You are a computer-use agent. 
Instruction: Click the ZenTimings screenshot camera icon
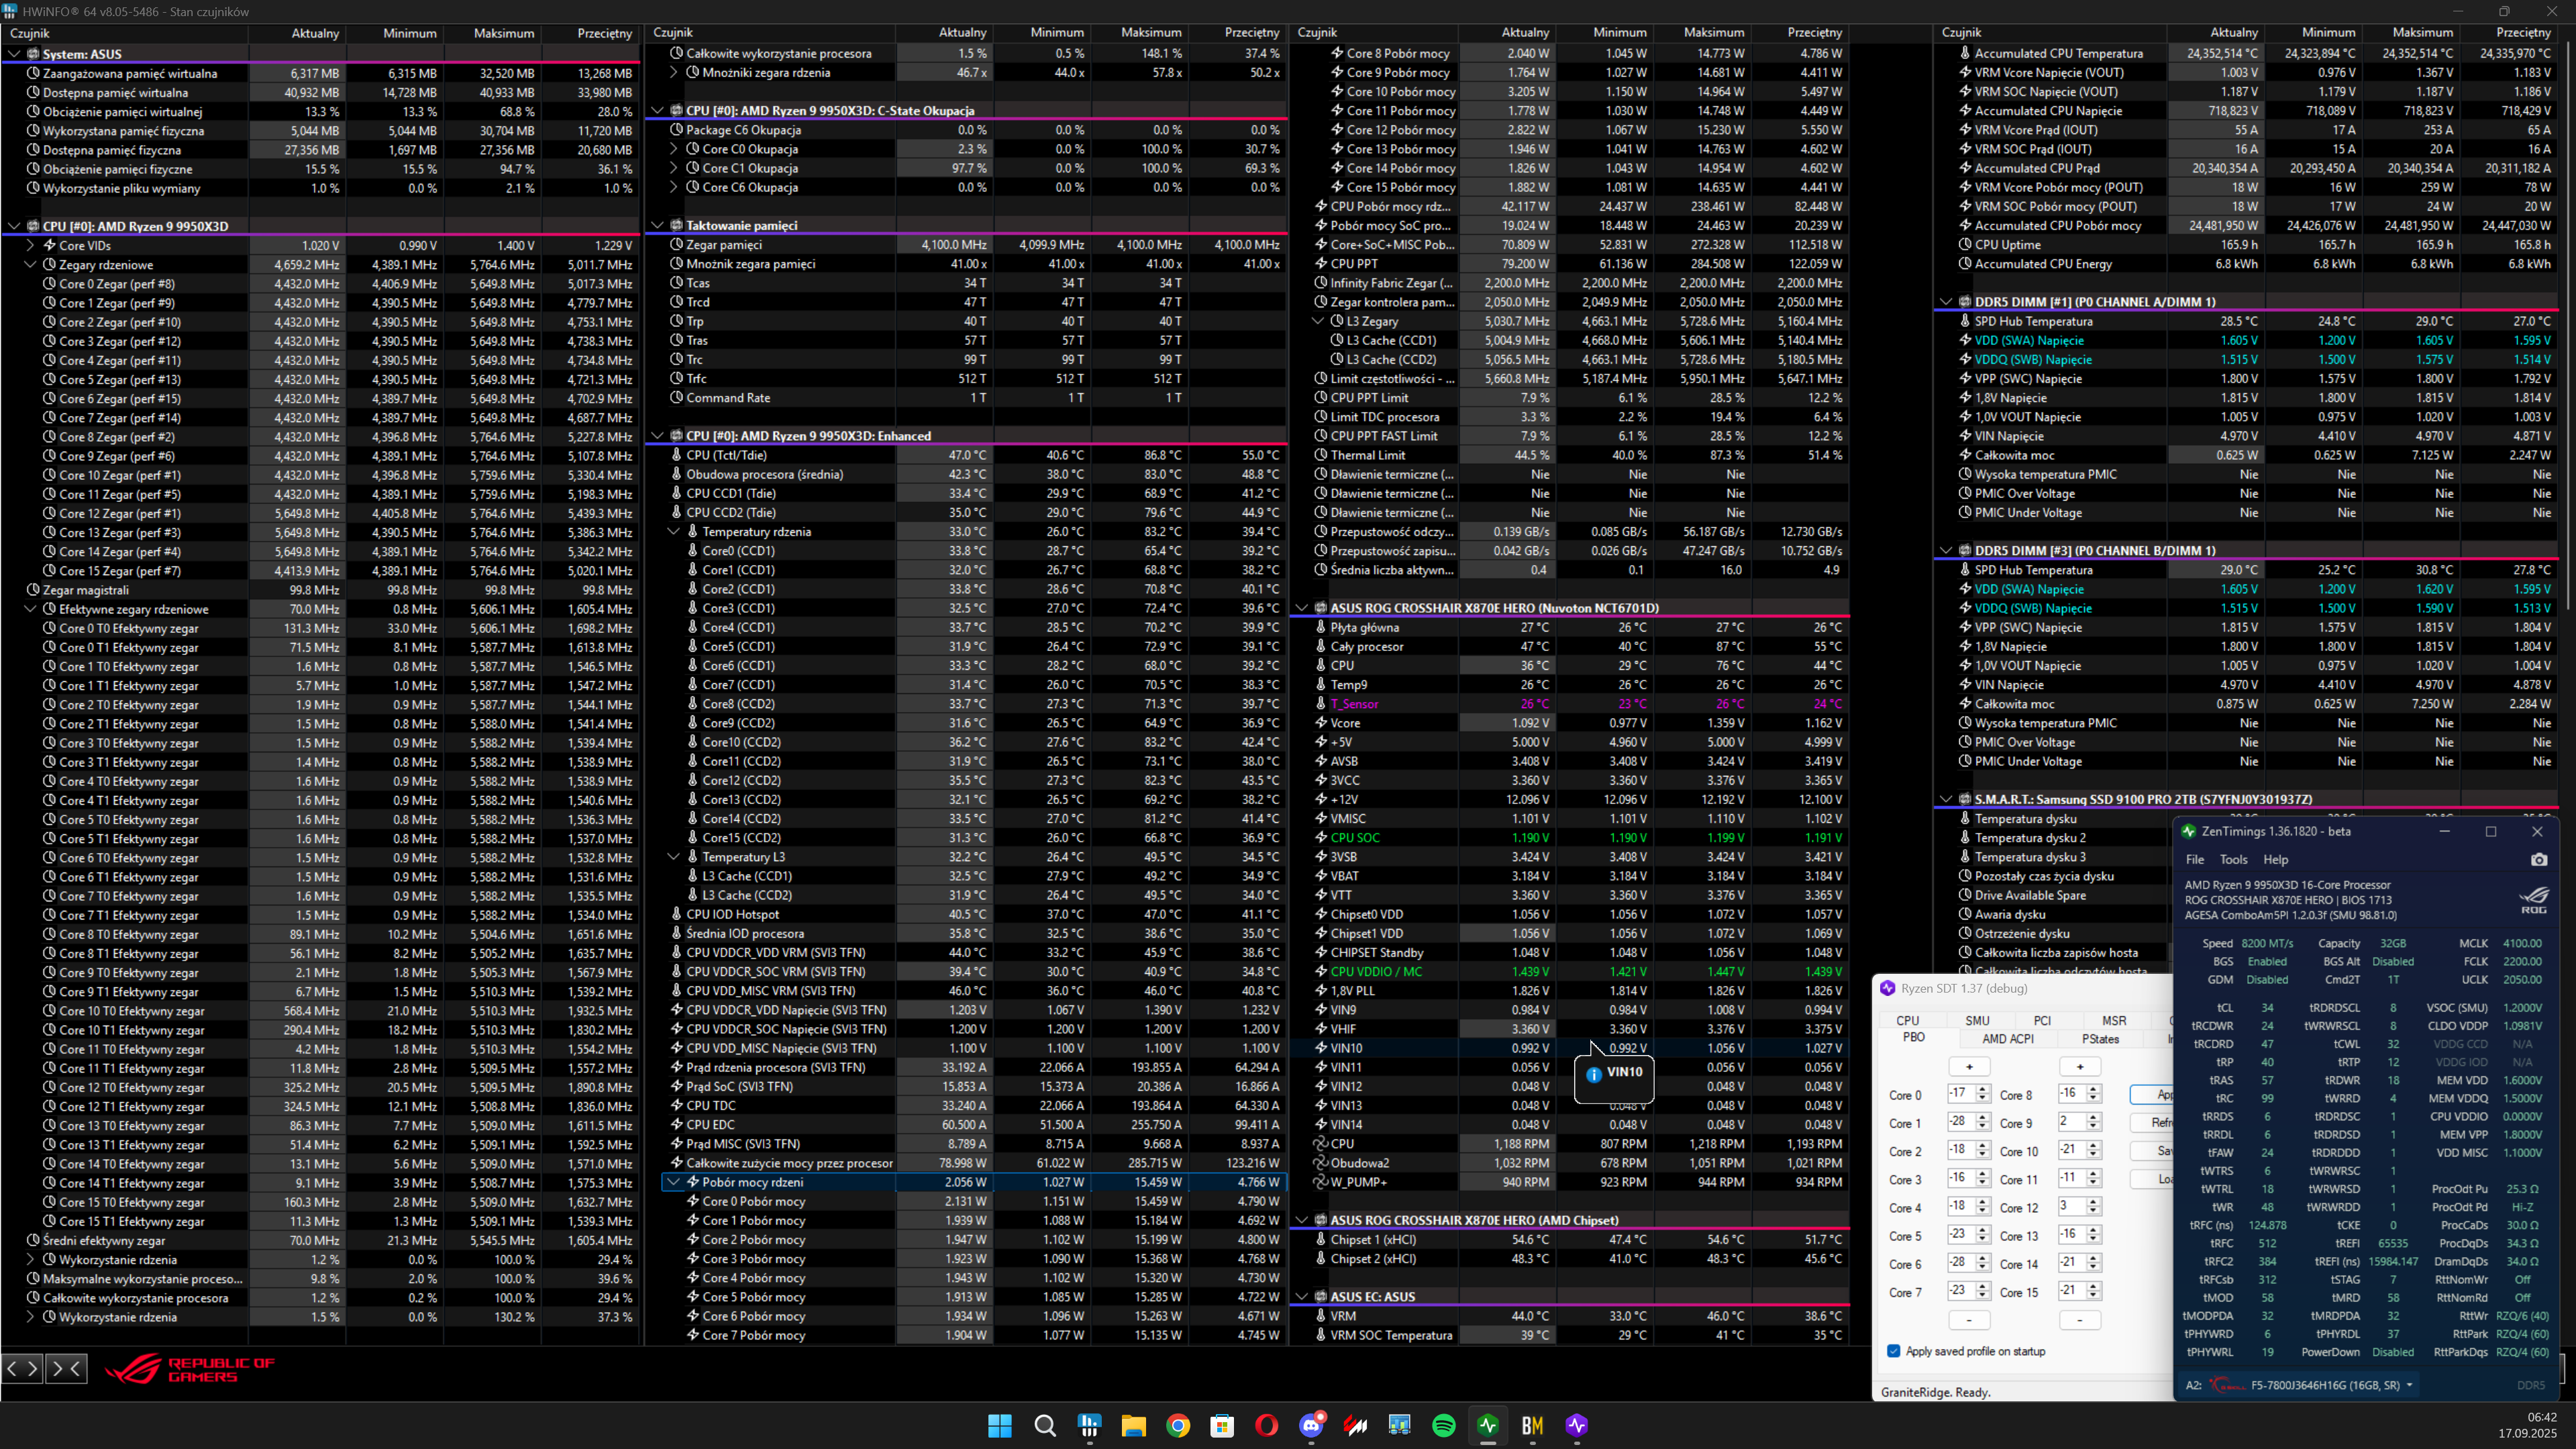(2538, 860)
